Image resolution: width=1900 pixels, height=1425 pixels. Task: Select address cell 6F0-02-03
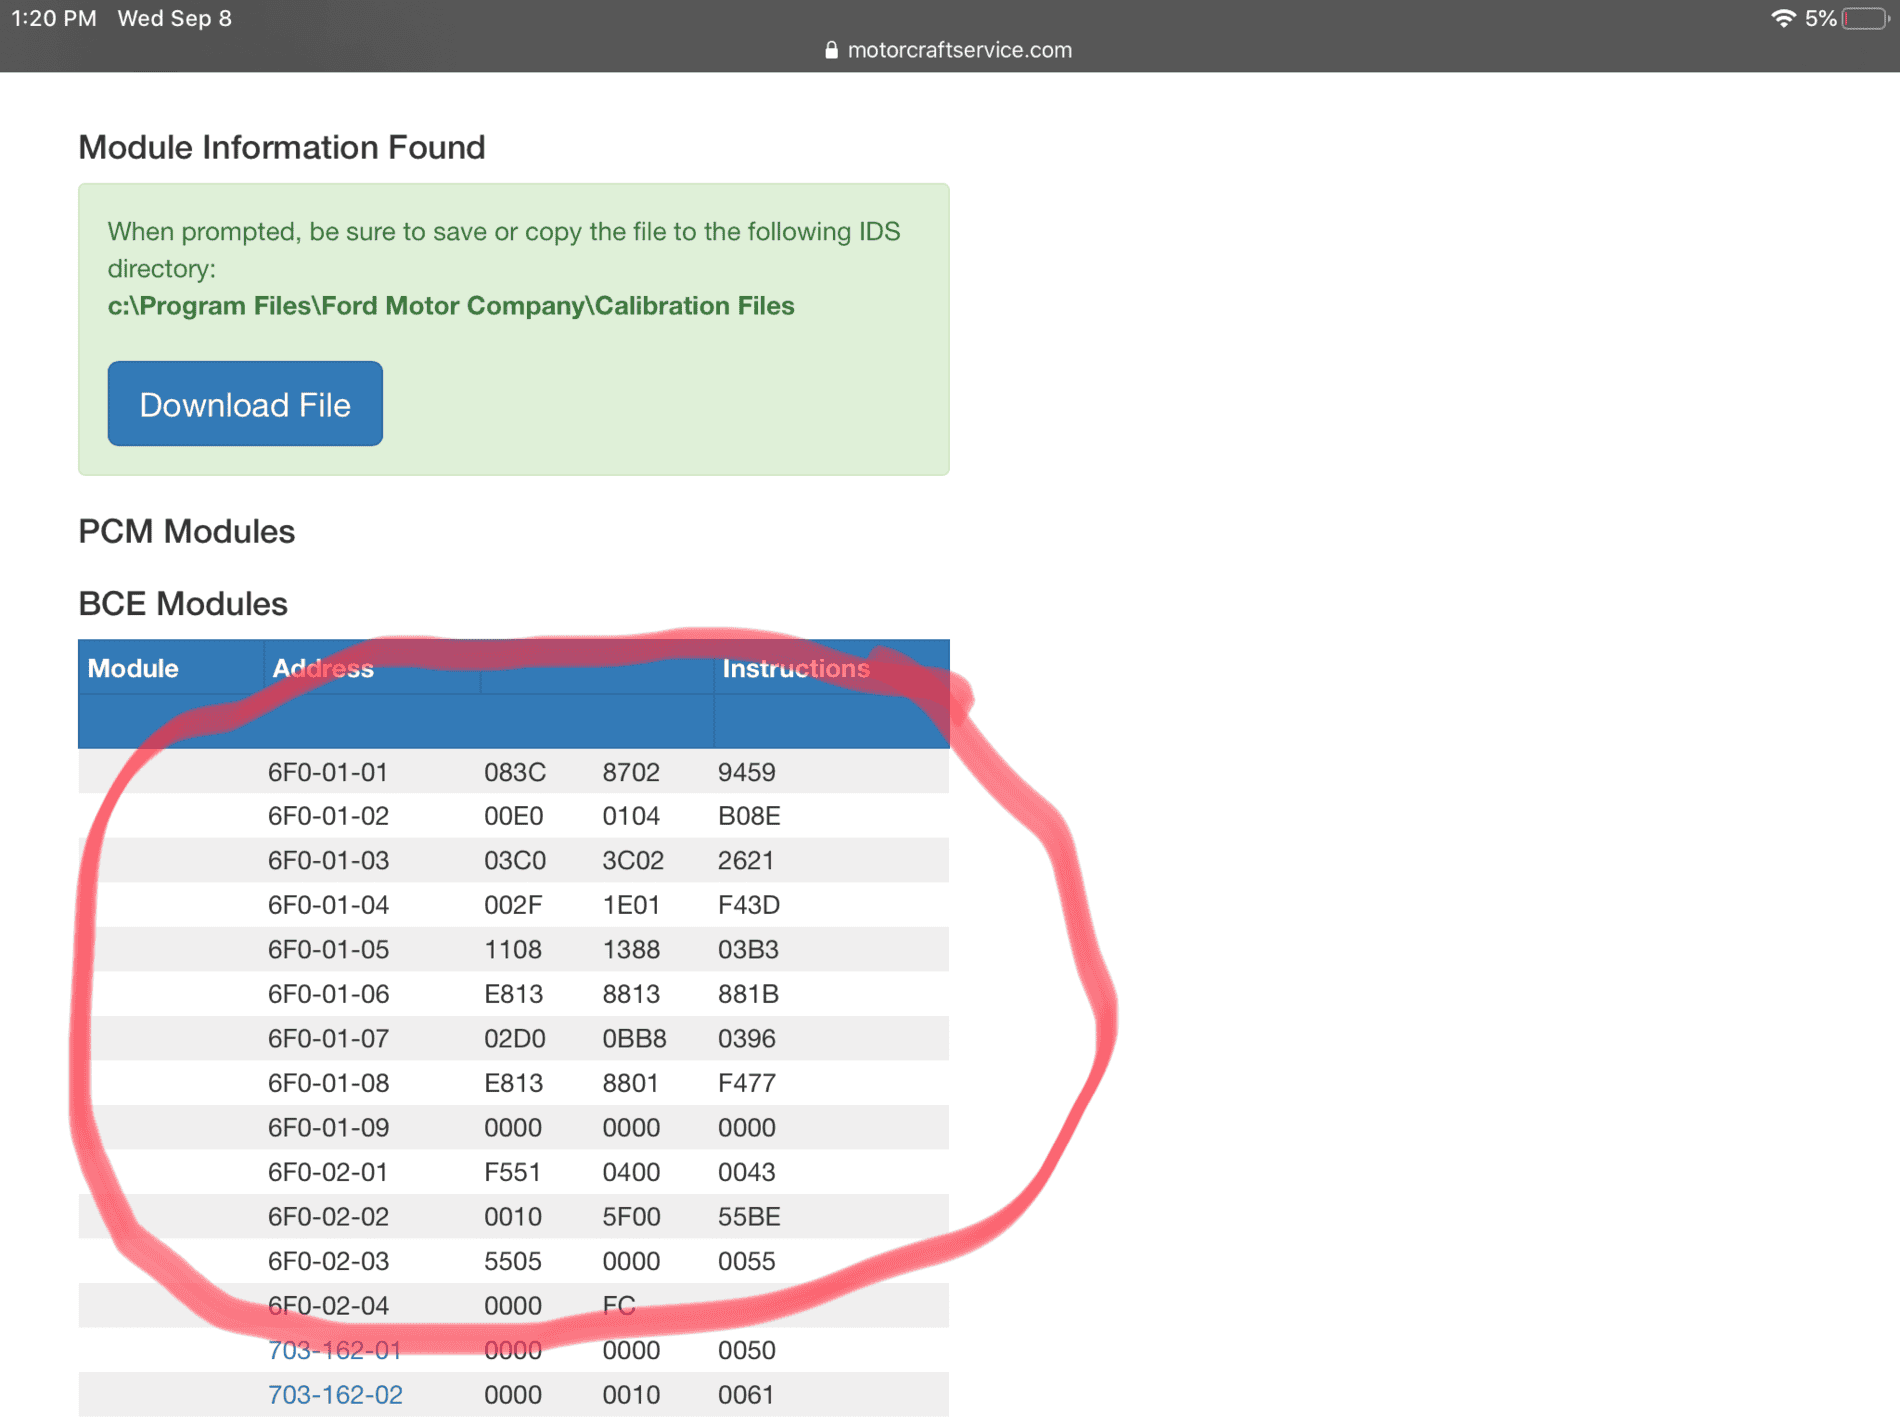328,1261
